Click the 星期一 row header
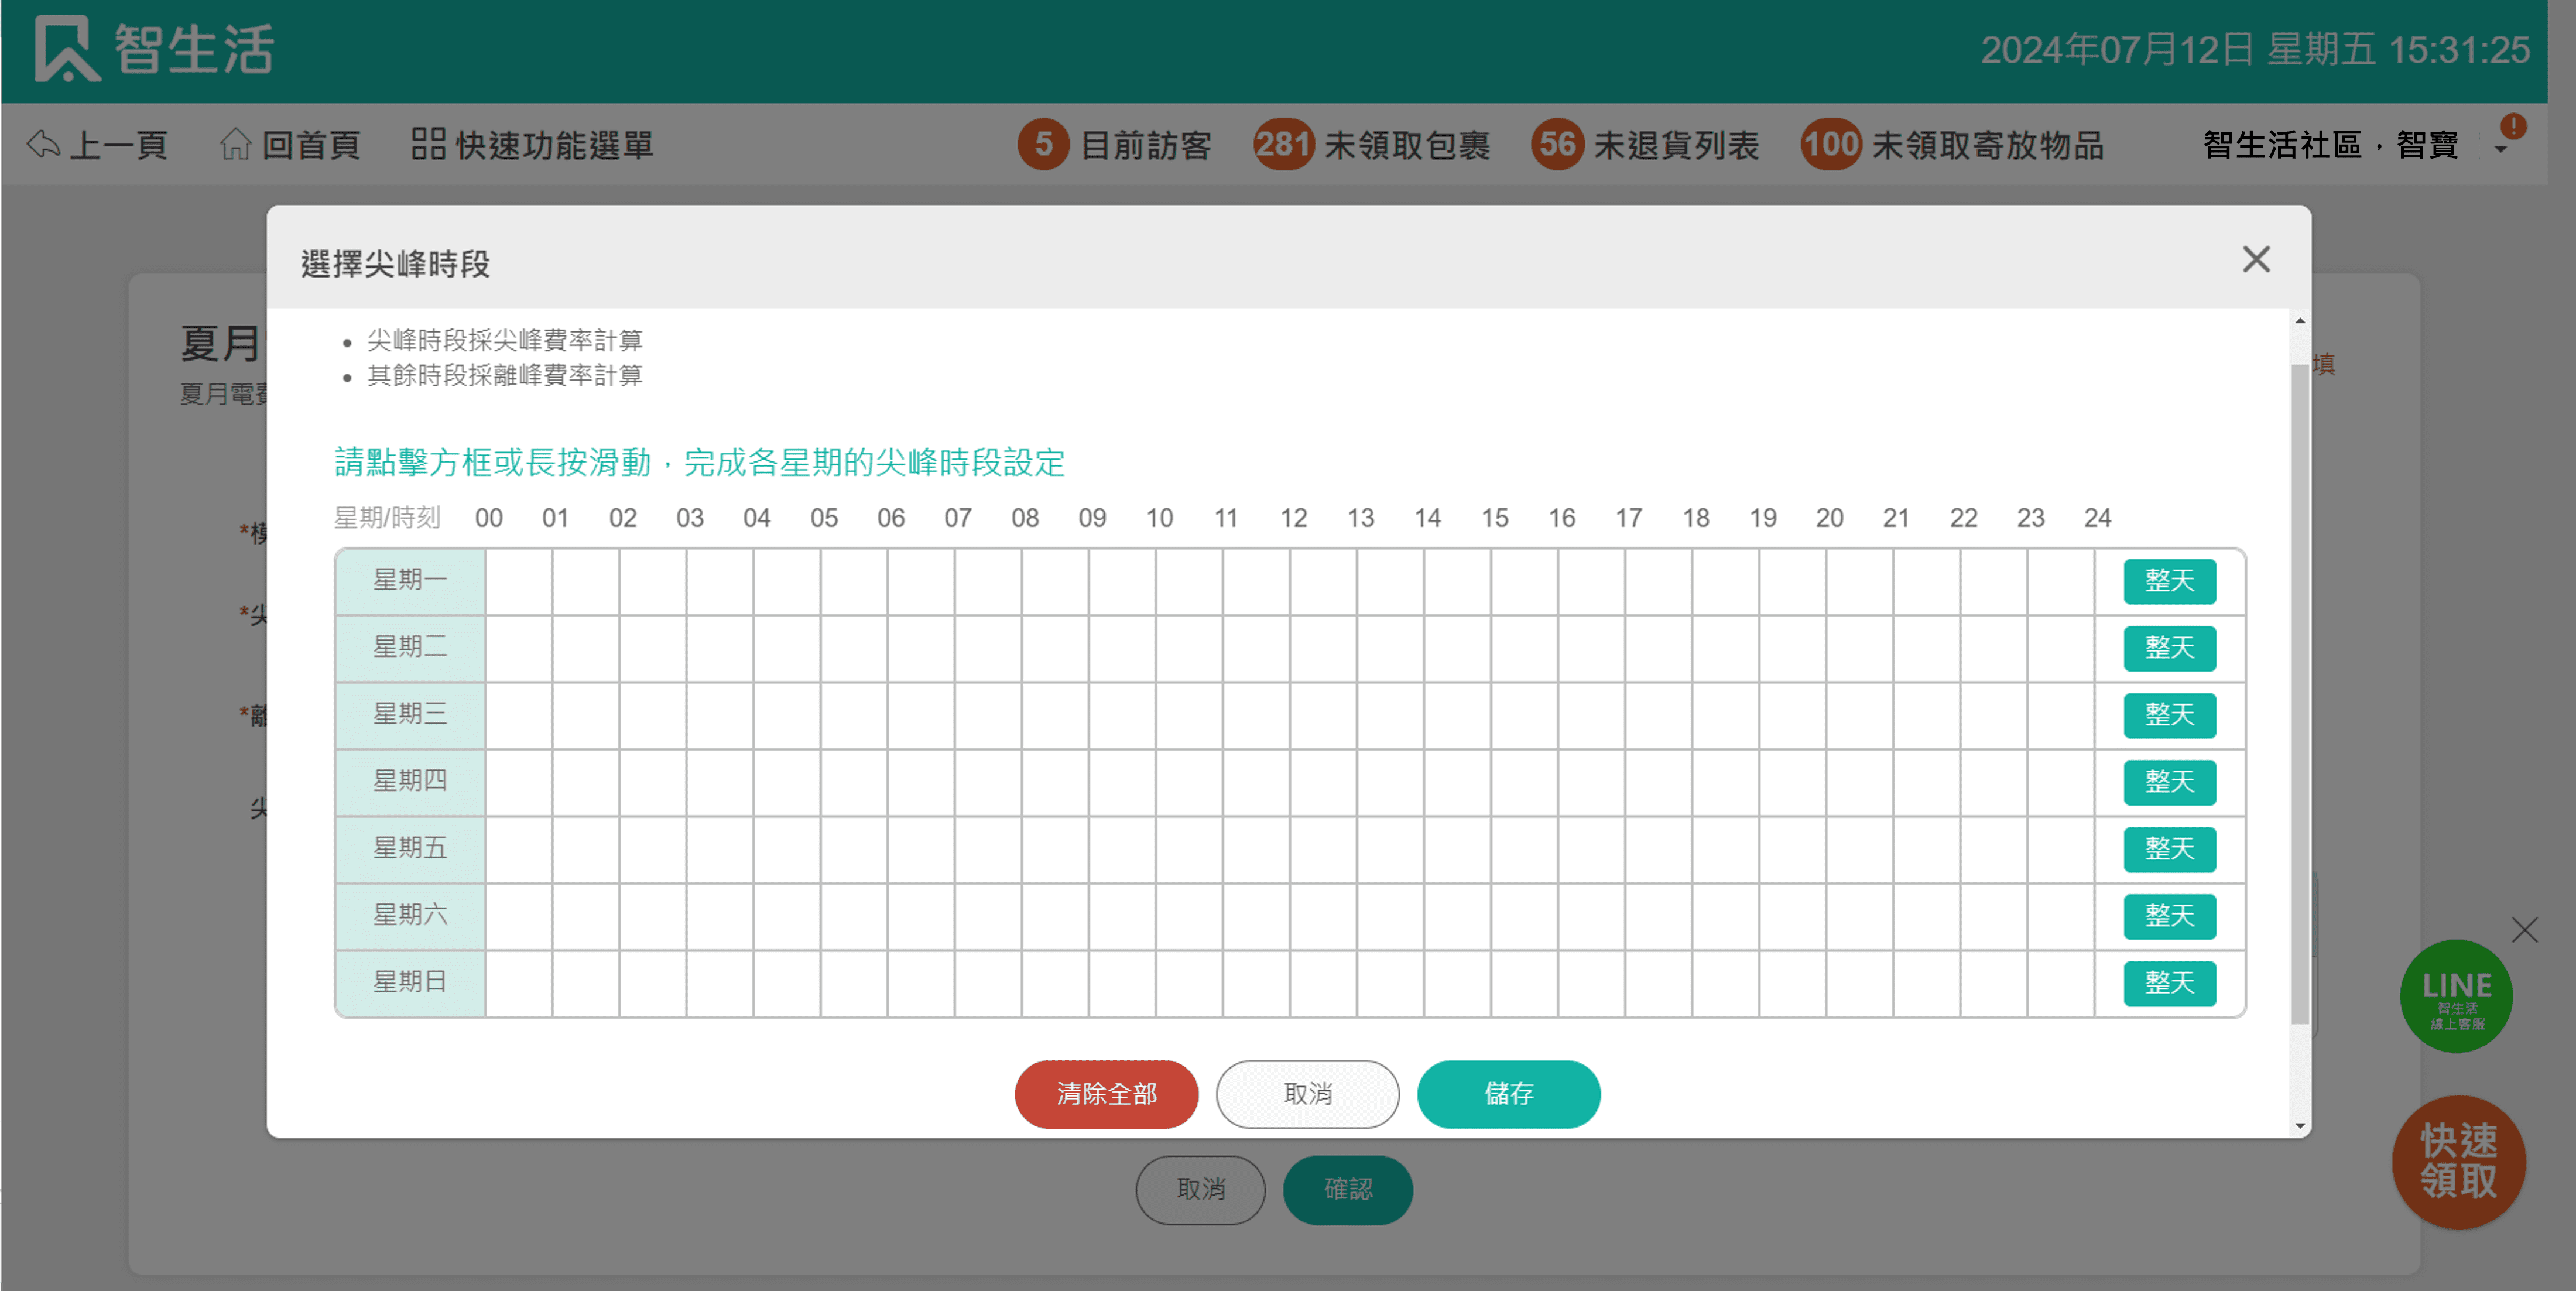This screenshot has height=1291, width=2576. click(x=410, y=581)
